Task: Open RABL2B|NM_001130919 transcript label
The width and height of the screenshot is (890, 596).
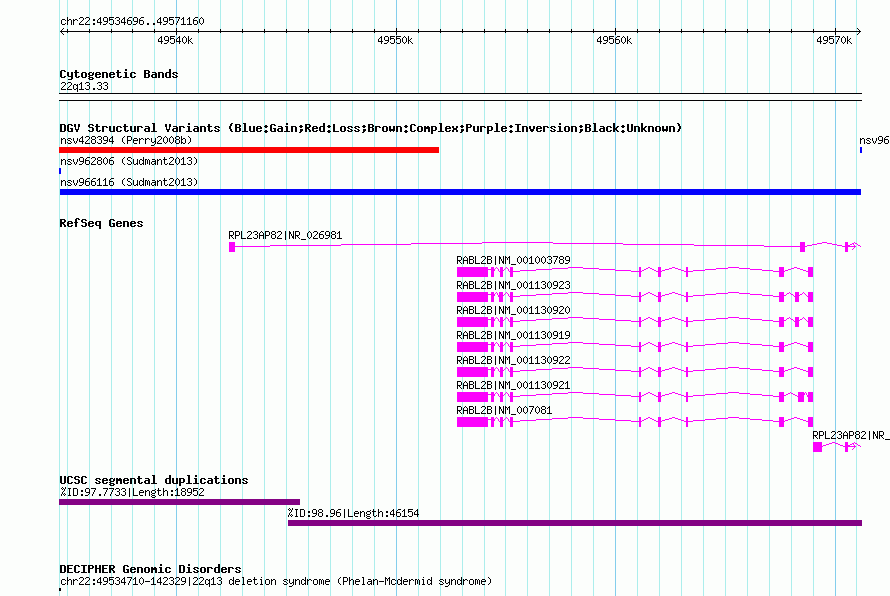Action: coord(513,335)
